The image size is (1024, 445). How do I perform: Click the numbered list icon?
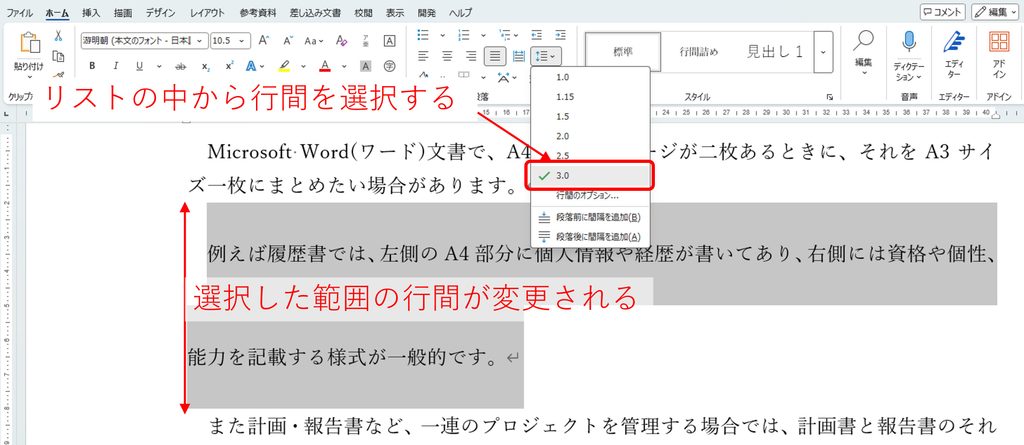tap(464, 35)
